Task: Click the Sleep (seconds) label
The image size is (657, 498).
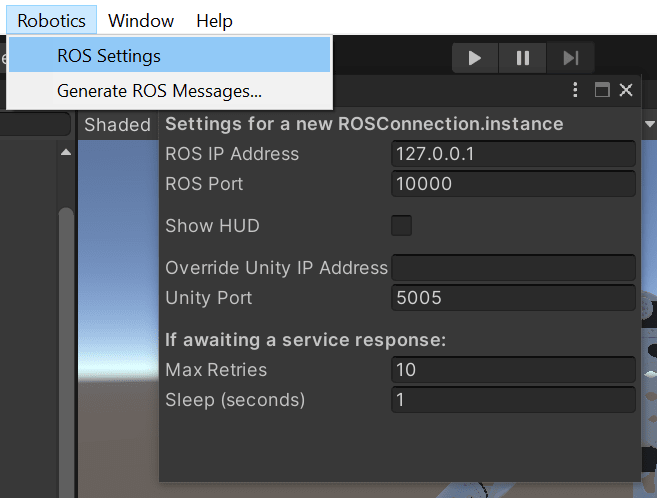Action: tap(235, 400)
